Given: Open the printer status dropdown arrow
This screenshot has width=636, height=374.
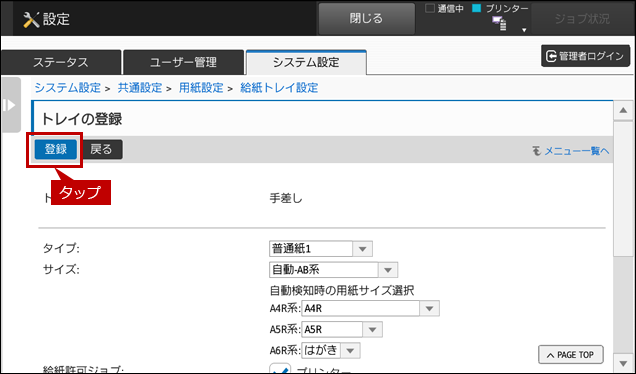Looking at the screenshot, I should [x=524, y=30].
